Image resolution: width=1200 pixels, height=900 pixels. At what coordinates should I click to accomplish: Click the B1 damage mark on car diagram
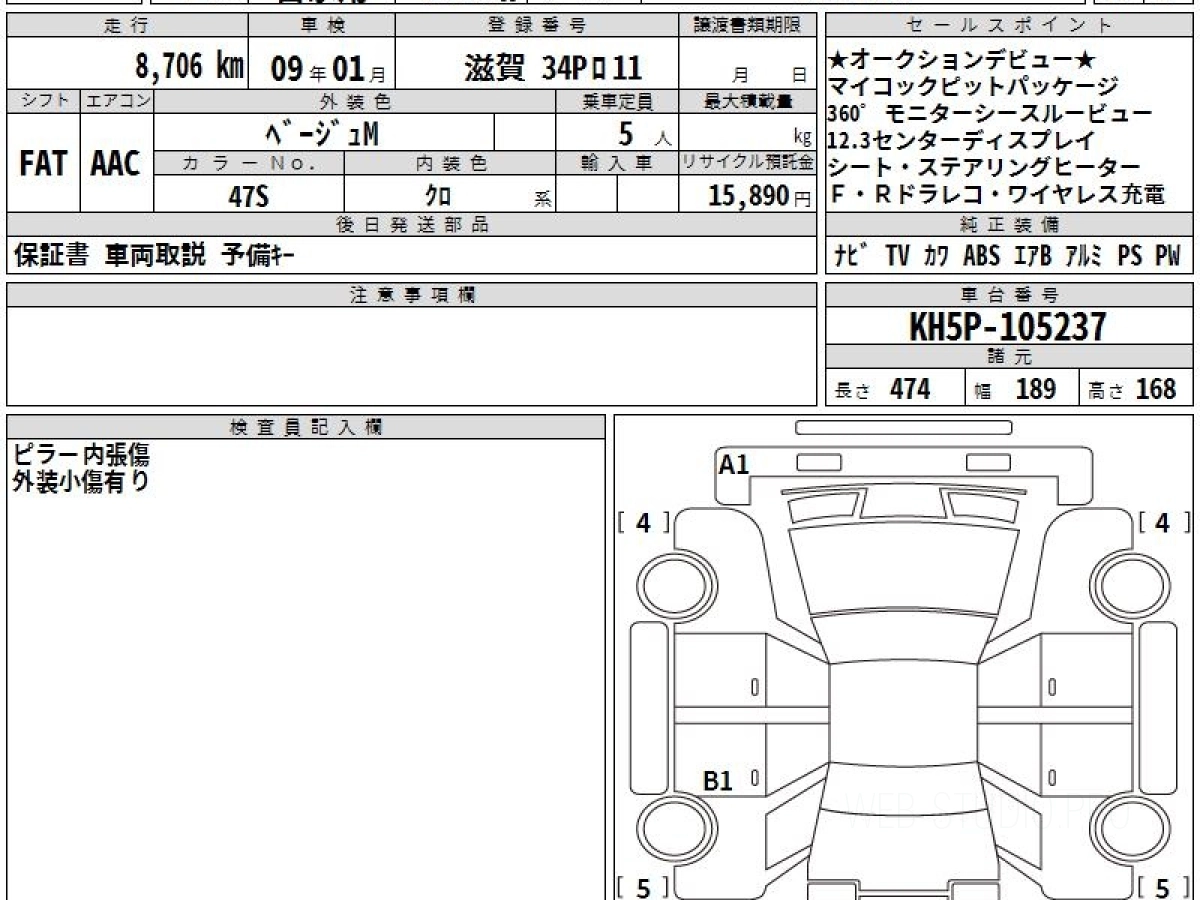tap(718, 781)
